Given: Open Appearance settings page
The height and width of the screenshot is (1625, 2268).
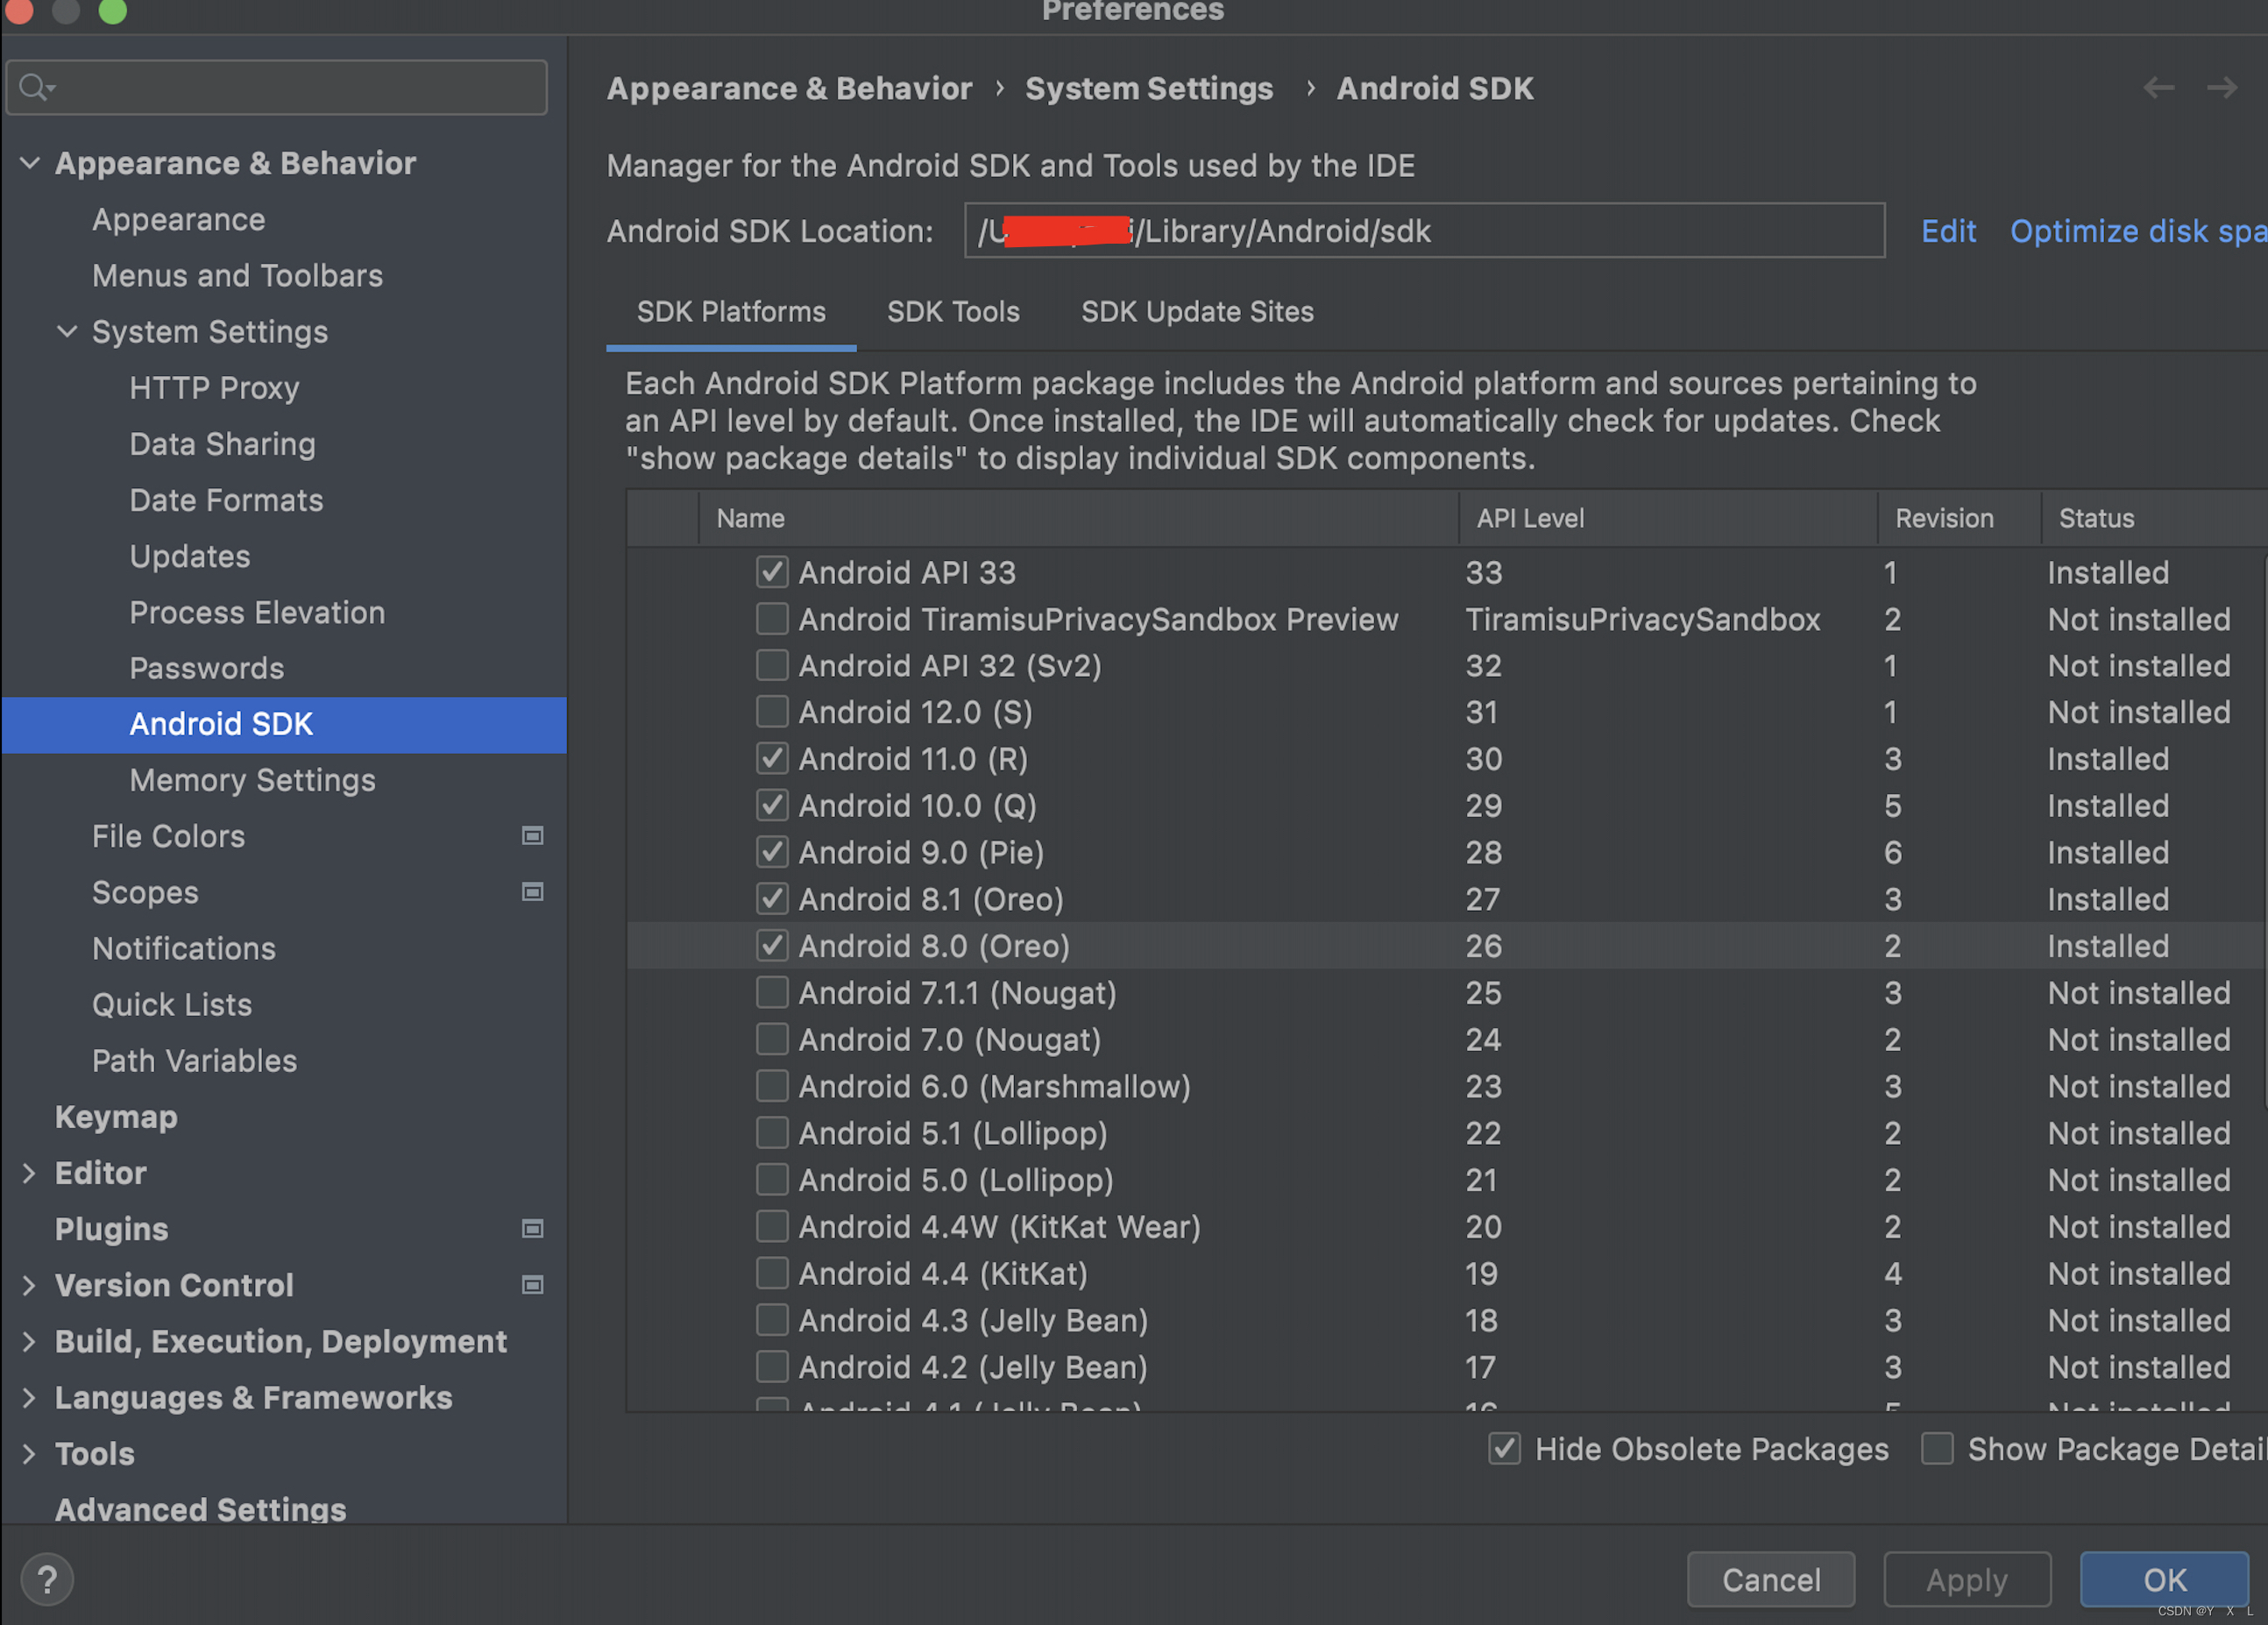Looking at the screenshot, I should point(179,219).
